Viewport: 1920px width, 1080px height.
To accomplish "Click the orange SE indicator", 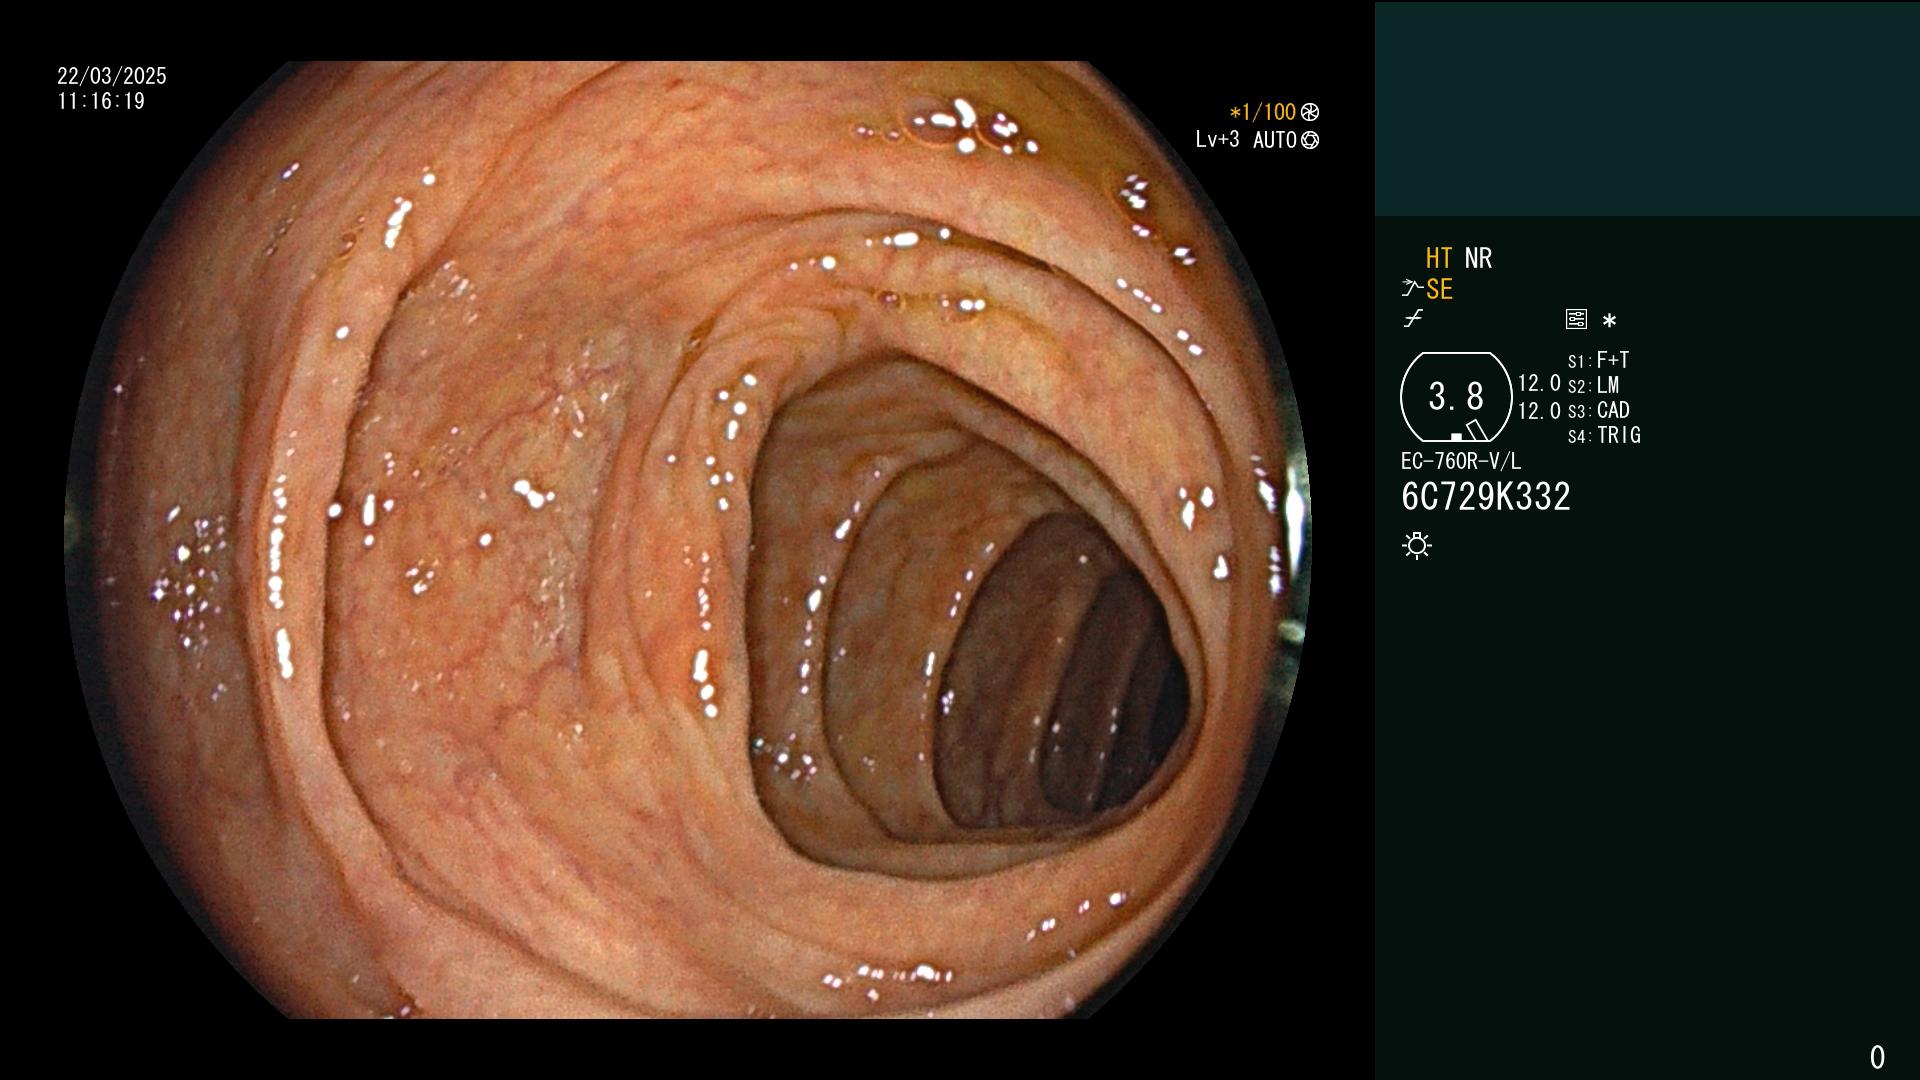I will (1439, 289).
